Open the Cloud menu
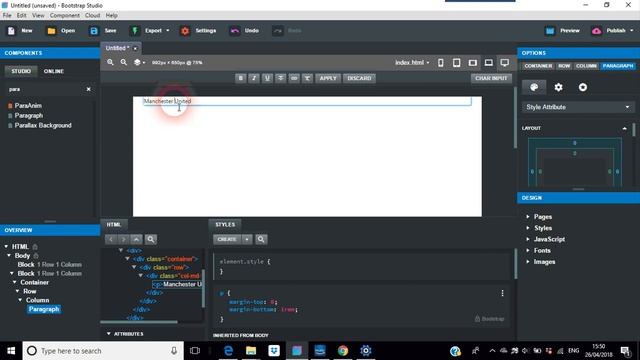Image resolution: width=640 pixels, height=360 pixels. click(93, 16)
